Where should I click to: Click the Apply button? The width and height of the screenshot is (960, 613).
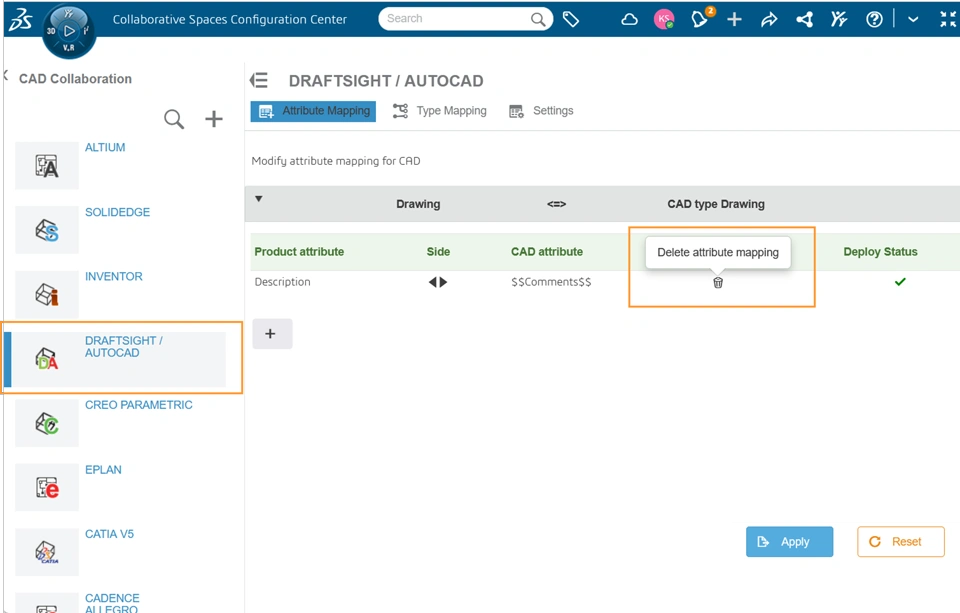point(789,542)
